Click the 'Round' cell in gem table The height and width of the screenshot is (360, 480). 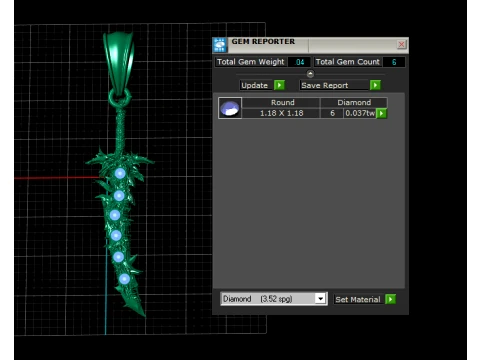[x=281, y=102]
